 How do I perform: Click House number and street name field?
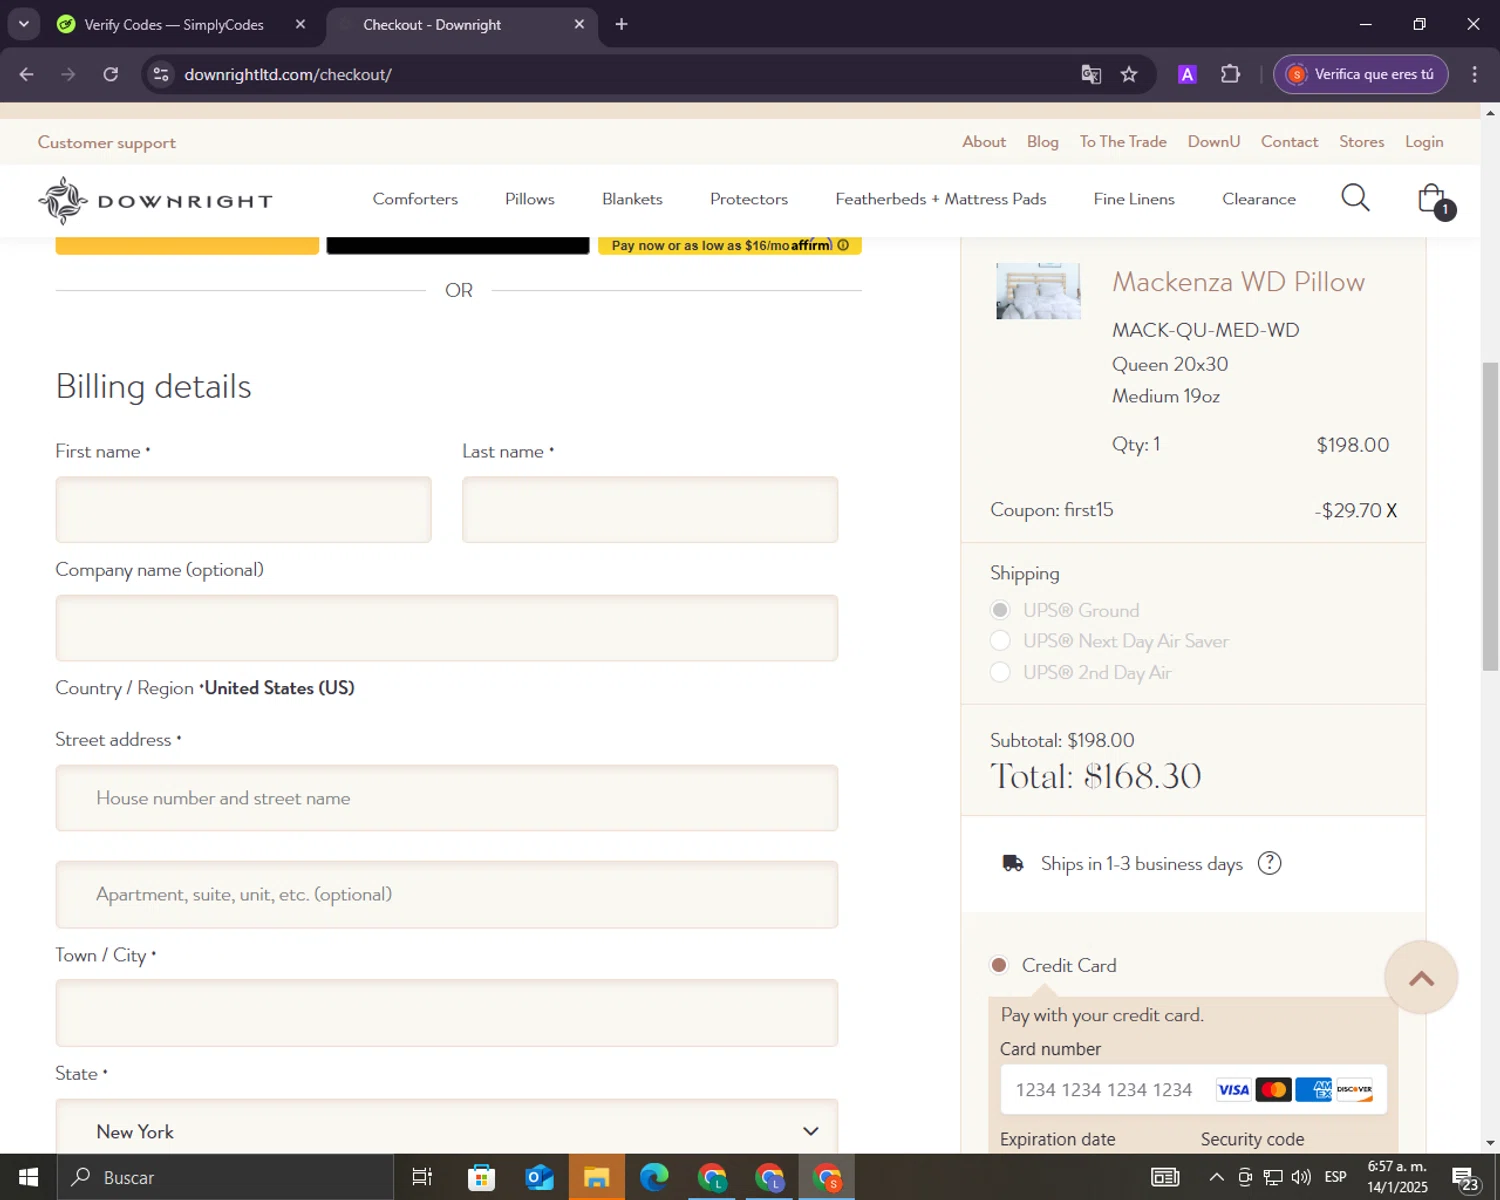point(446,798)
